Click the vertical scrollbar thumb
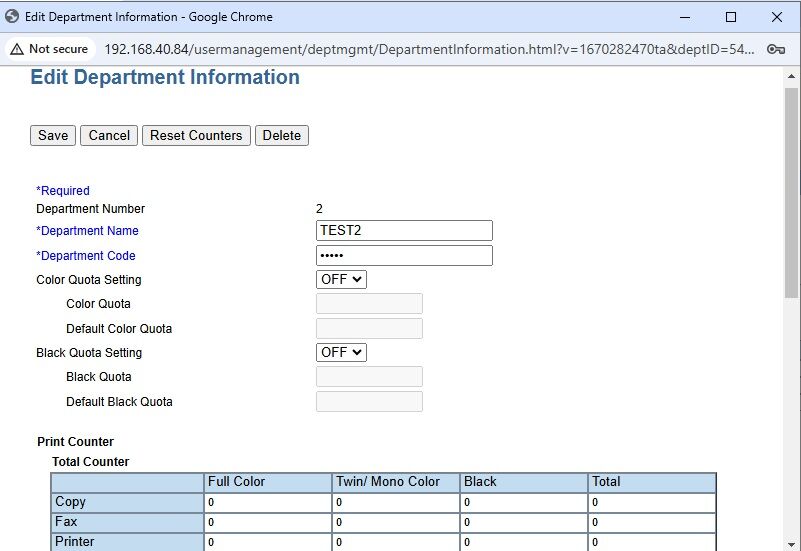The width and height of the screenshot is (801, 551). 791,190
